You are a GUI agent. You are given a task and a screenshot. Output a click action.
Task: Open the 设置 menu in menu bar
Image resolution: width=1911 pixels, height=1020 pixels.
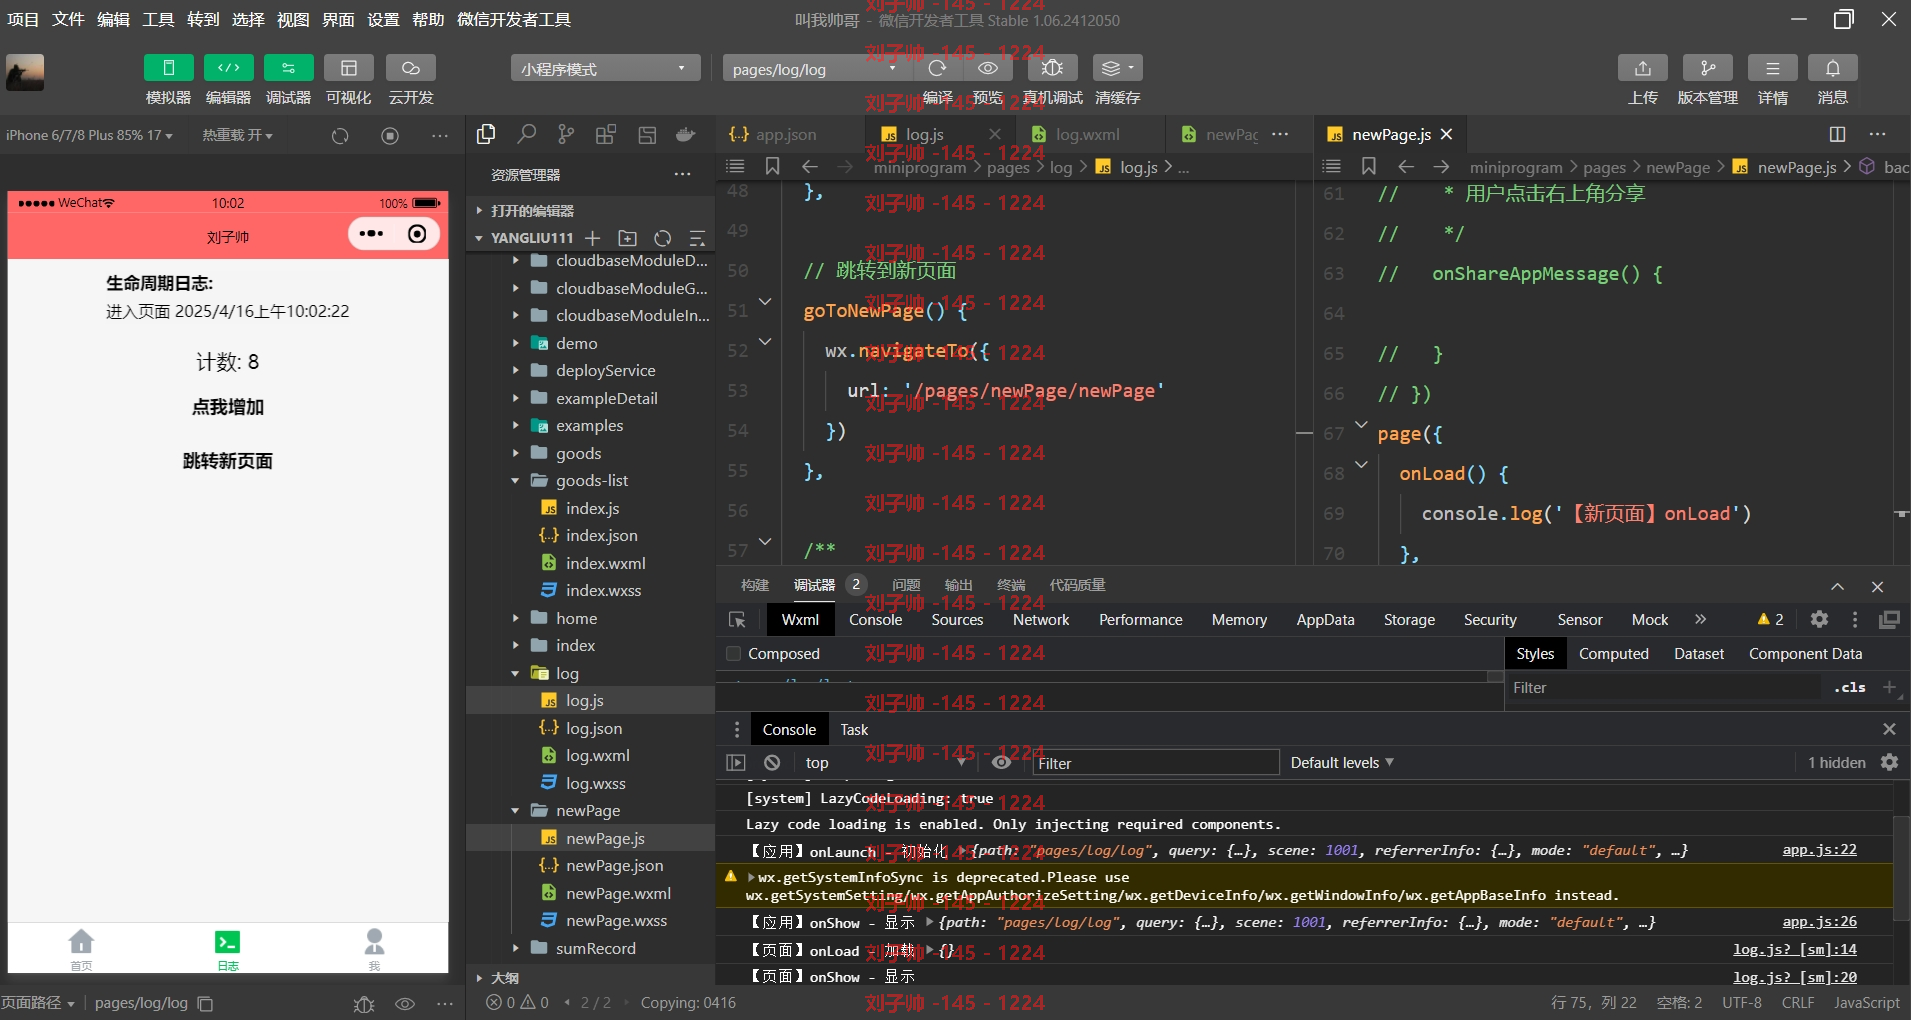383,19
